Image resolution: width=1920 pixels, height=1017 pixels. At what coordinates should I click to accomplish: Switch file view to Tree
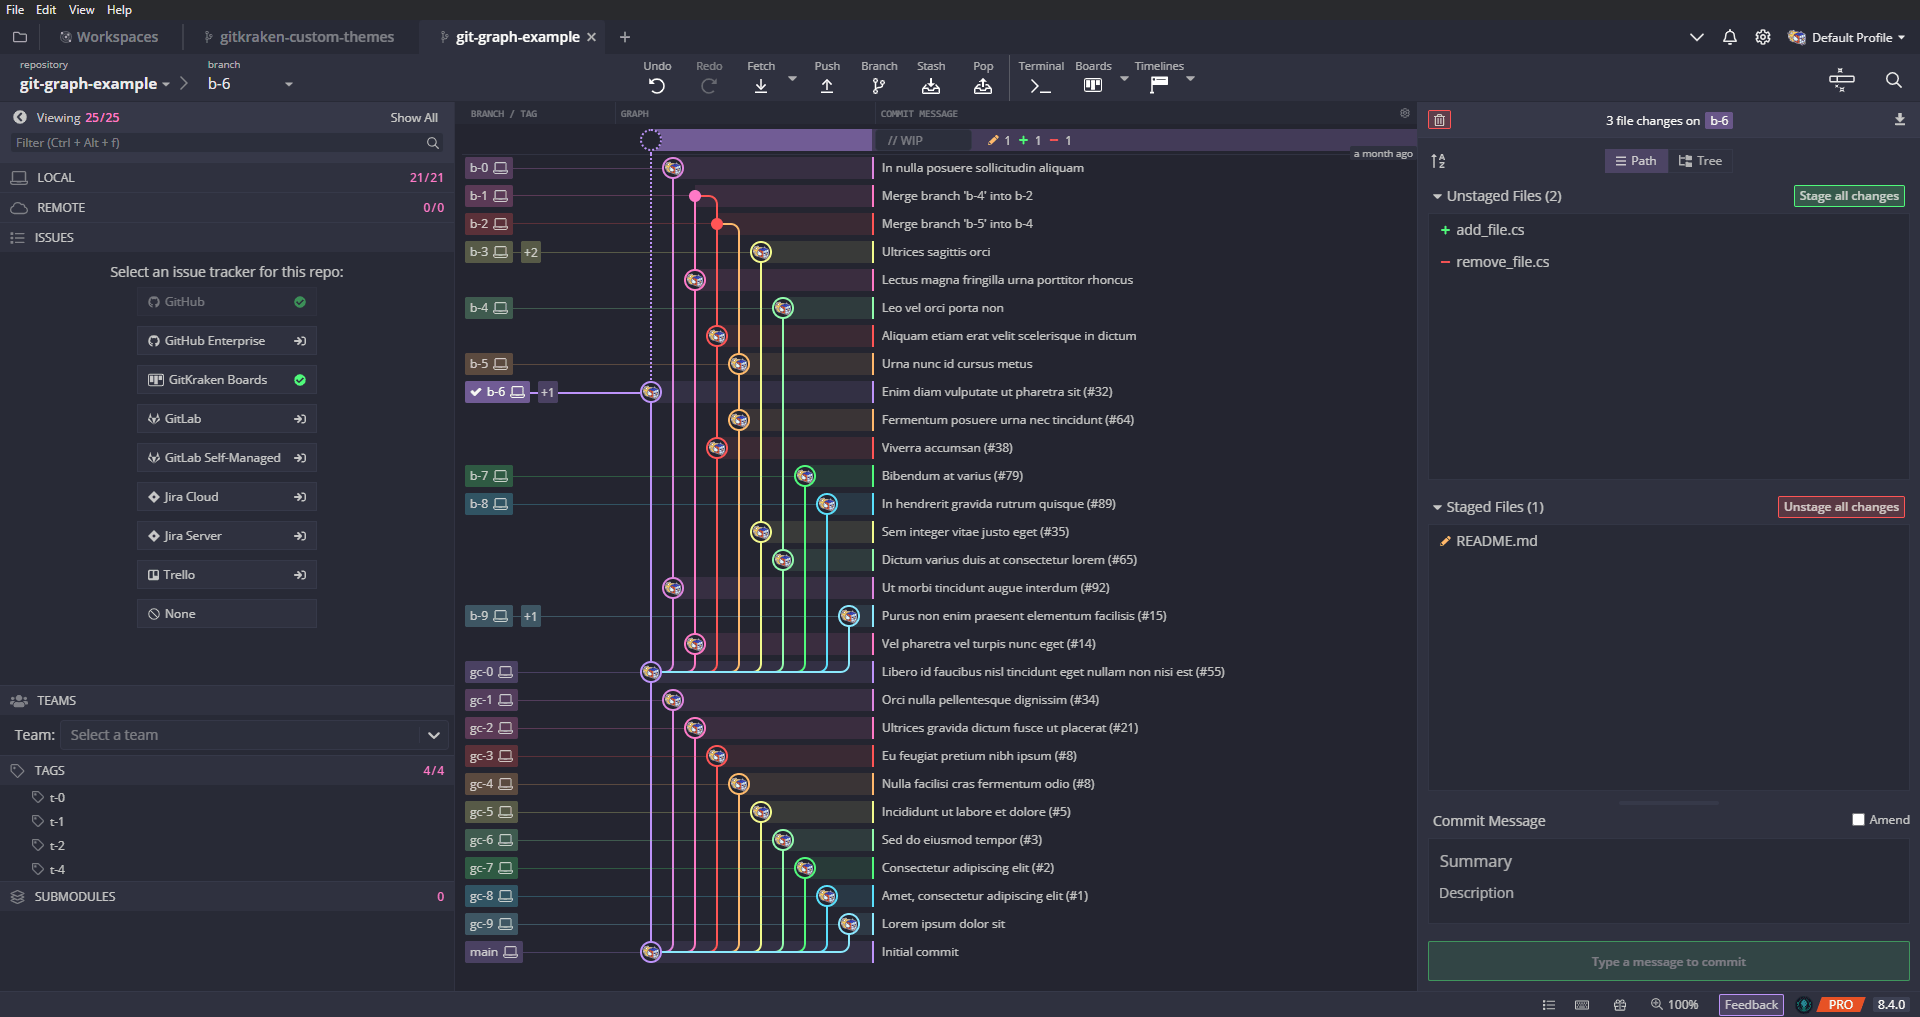point(1700,160)
